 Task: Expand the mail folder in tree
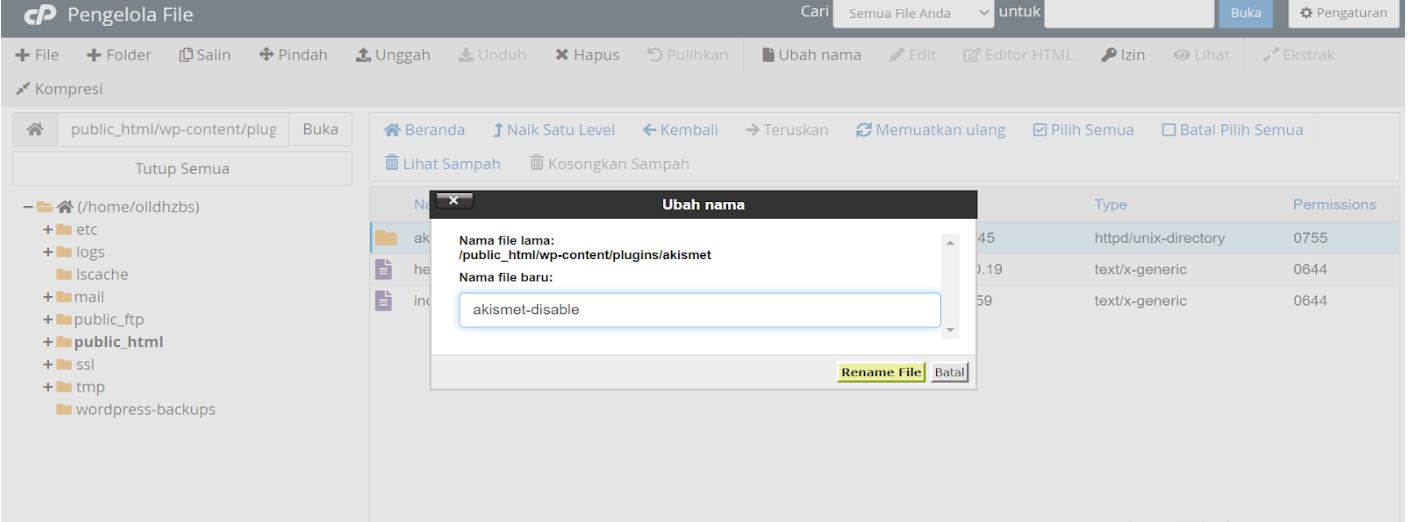coord(48,297)
